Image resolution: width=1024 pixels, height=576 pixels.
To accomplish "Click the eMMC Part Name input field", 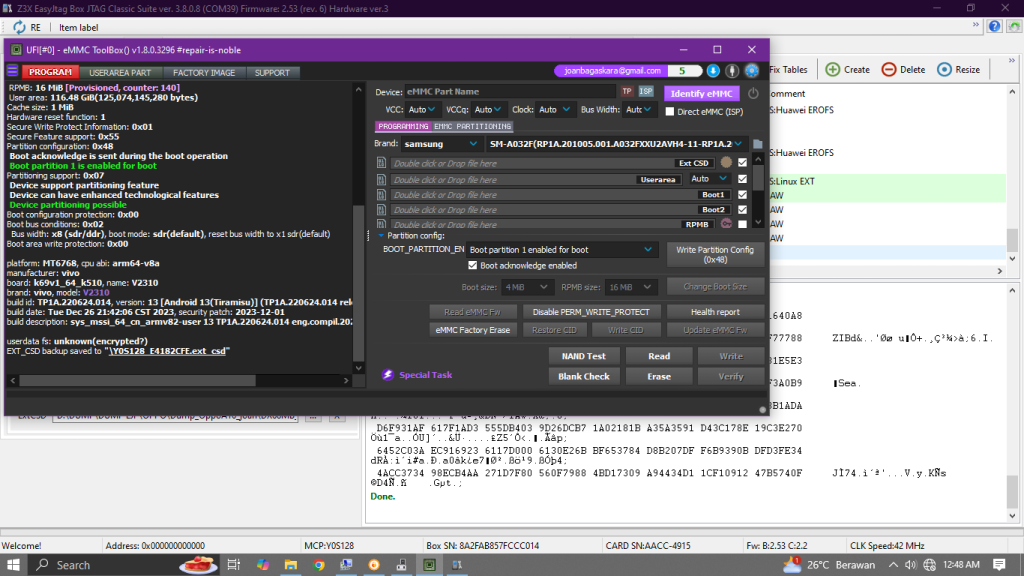I will (x=509, y=91).
